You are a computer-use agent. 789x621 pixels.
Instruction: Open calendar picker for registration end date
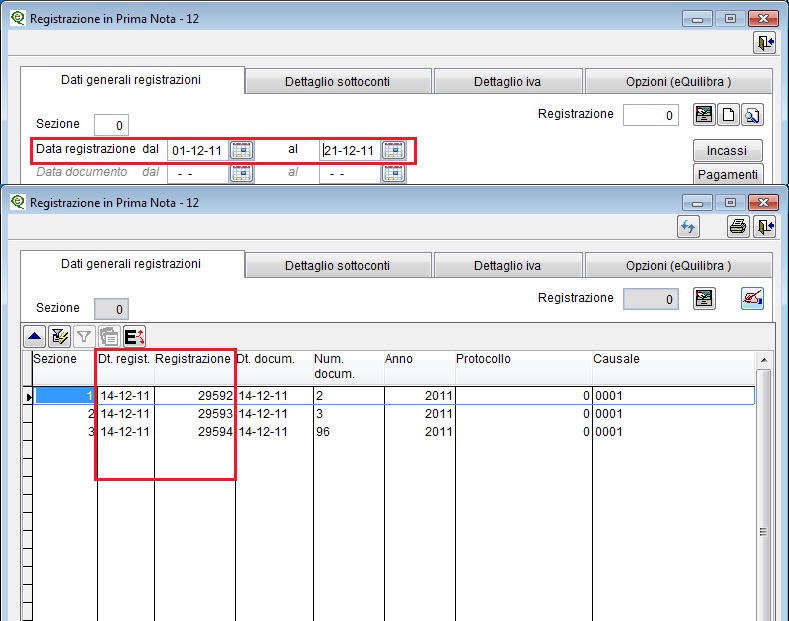394,151
